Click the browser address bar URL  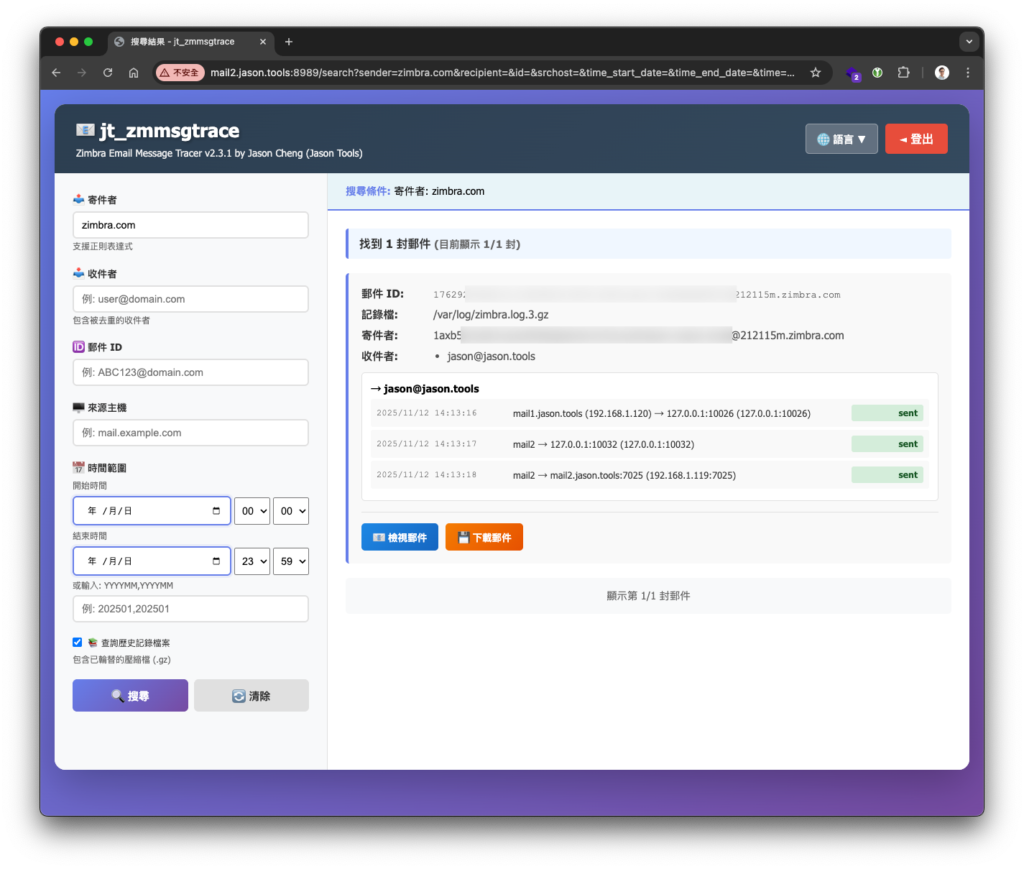[502, 73]
